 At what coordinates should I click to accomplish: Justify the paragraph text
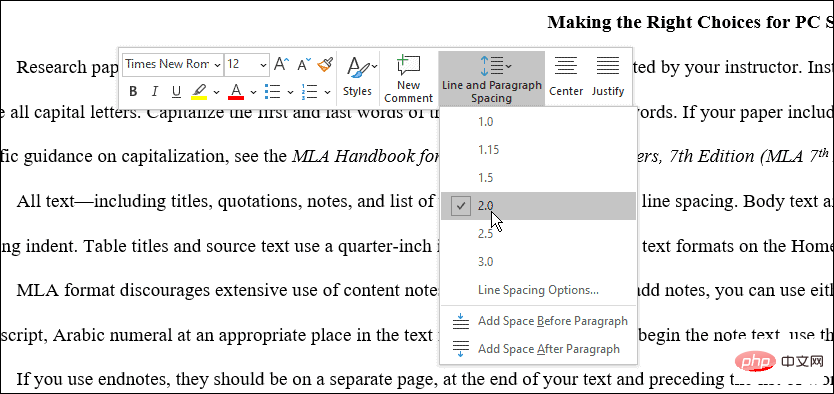607,78
